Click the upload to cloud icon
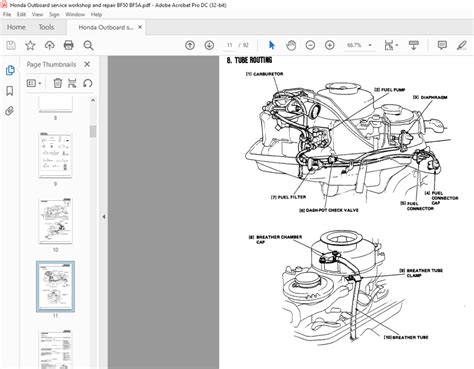The width and height of the screenshot is (474, 369). pos(50,45)
